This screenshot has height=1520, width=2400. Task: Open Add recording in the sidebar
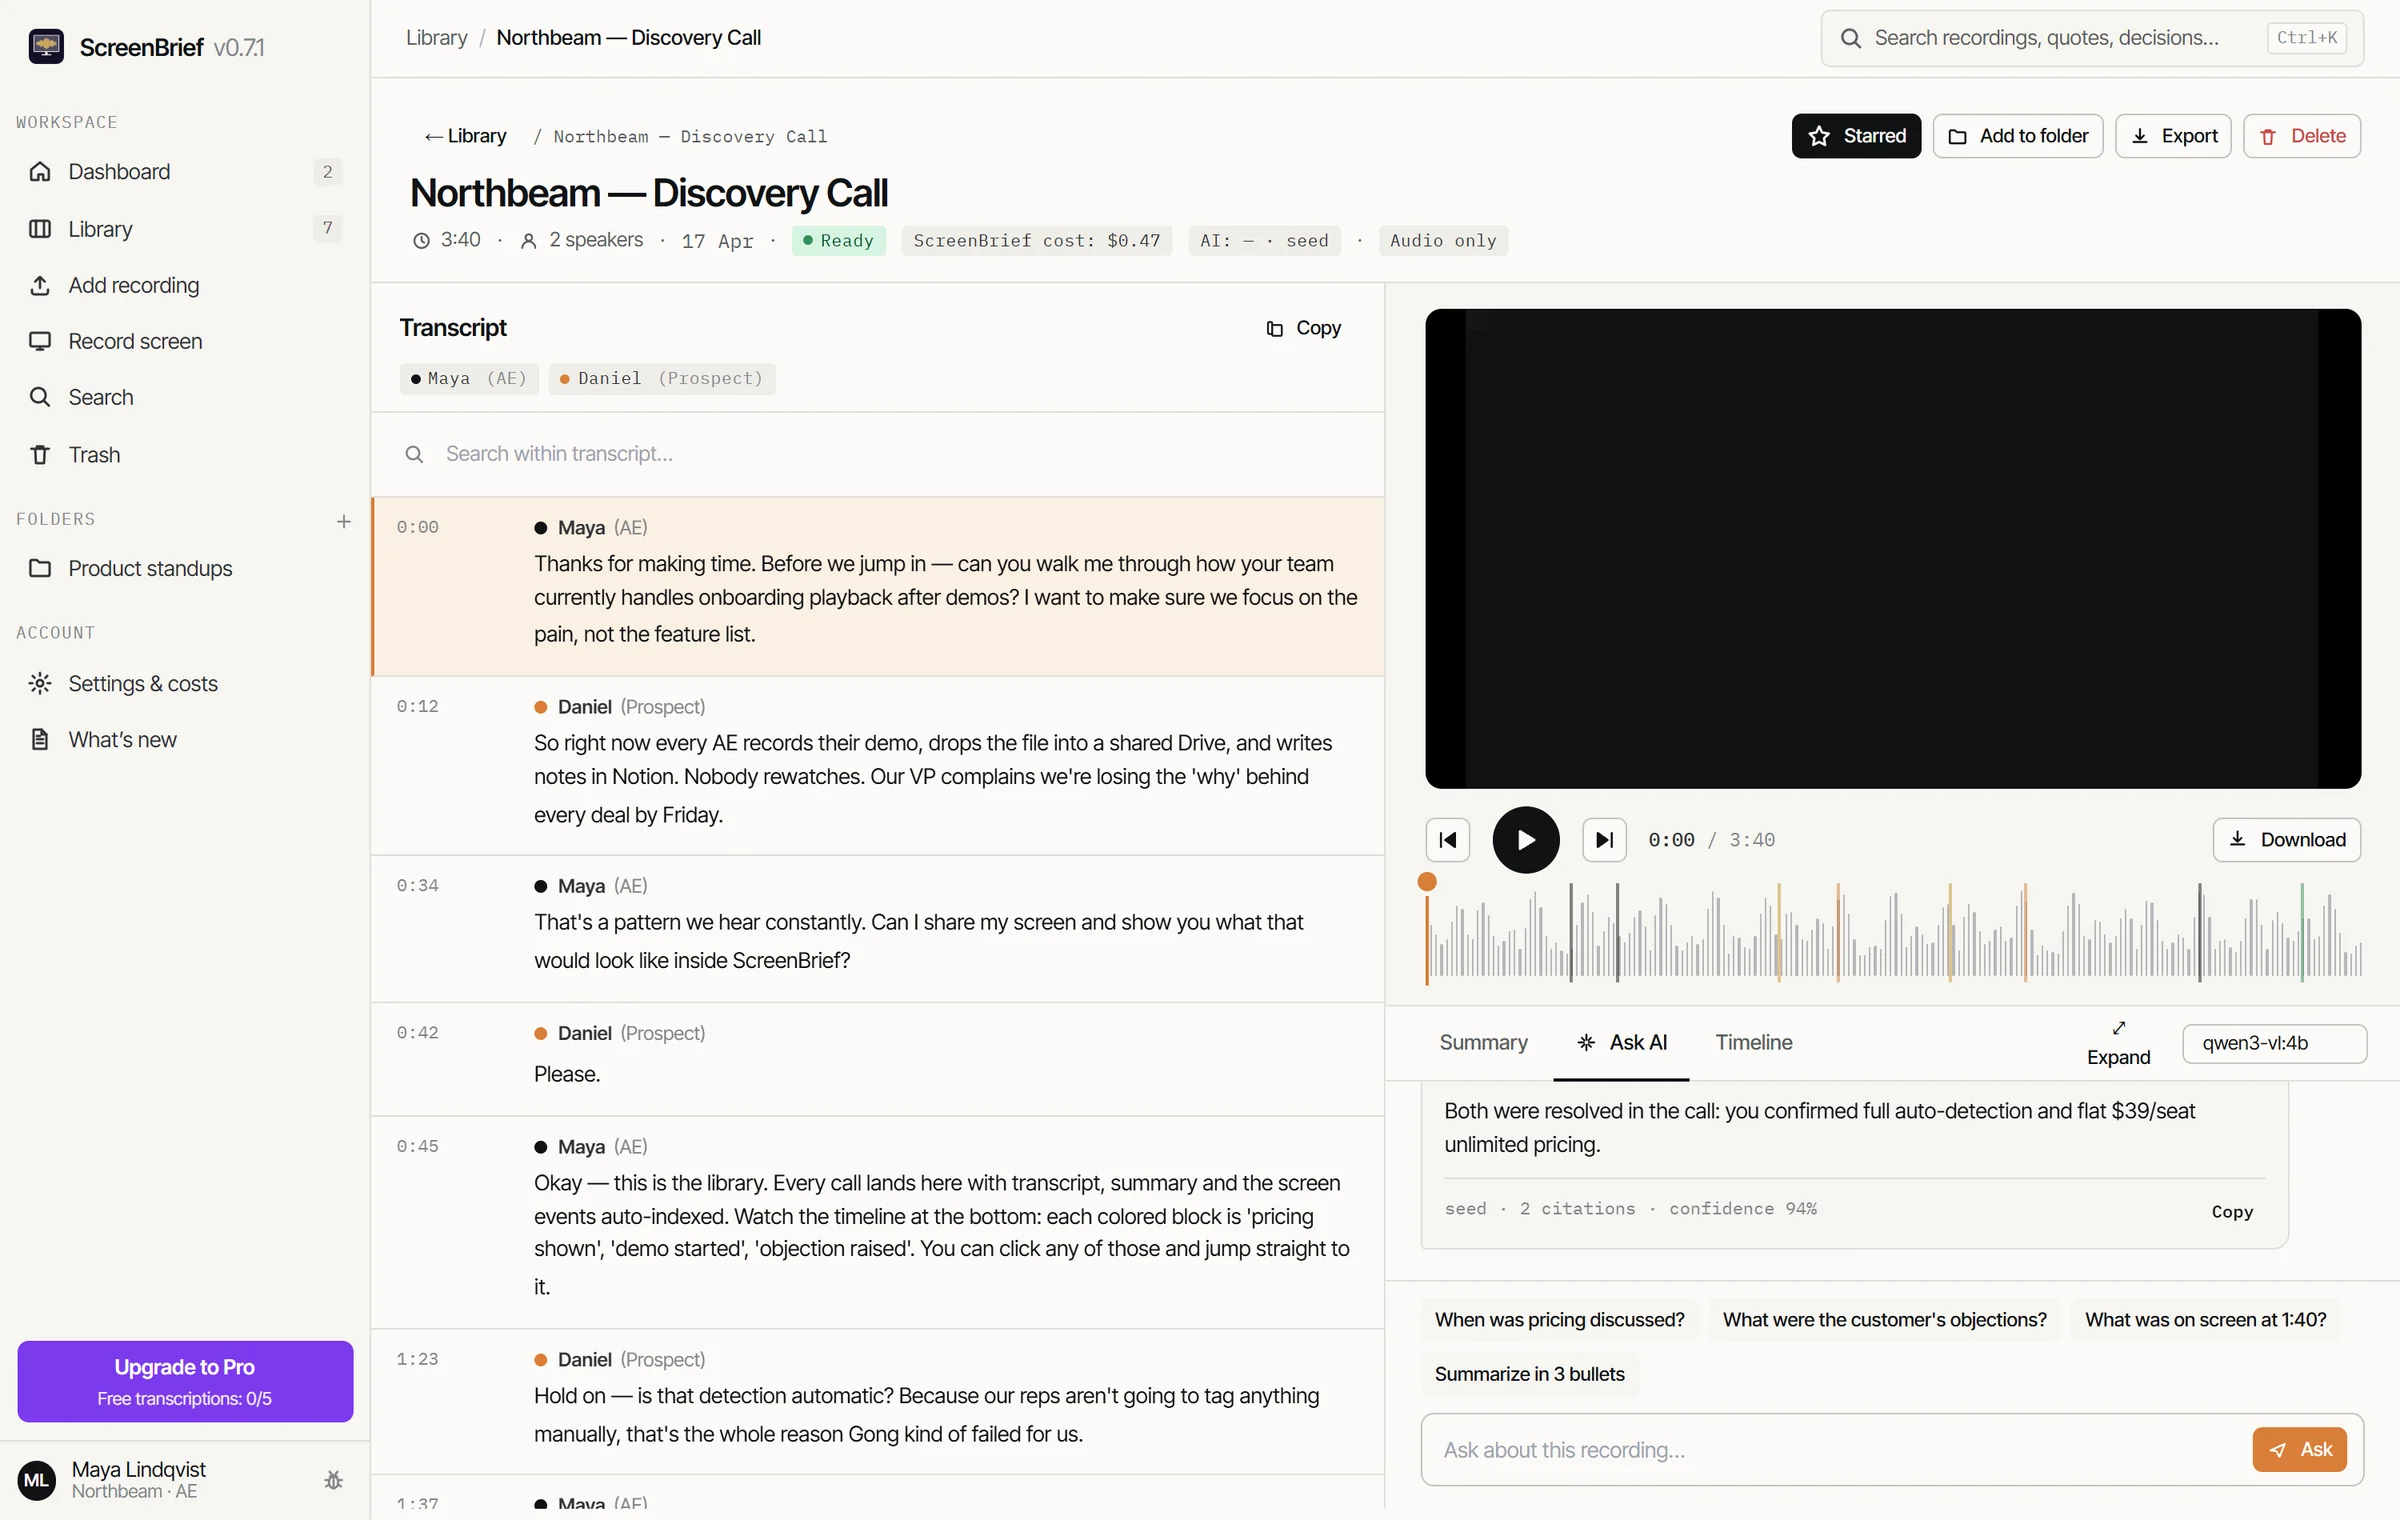point(185,285)
